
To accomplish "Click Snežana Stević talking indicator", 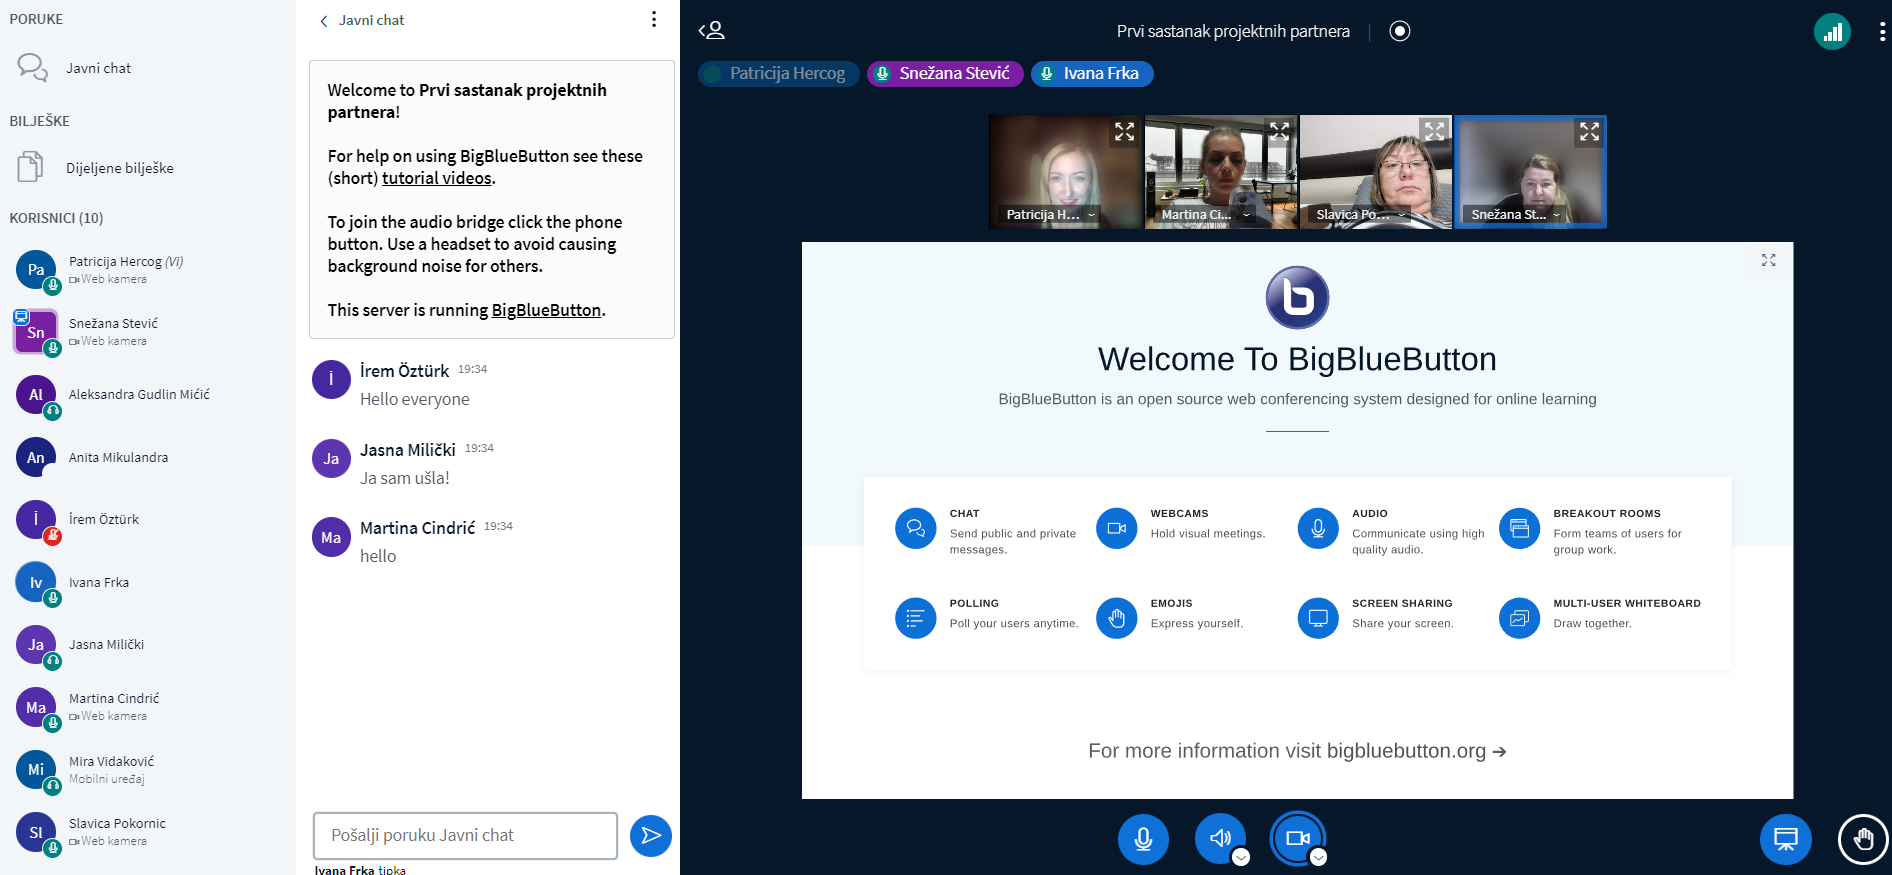I will coord(945,74).
